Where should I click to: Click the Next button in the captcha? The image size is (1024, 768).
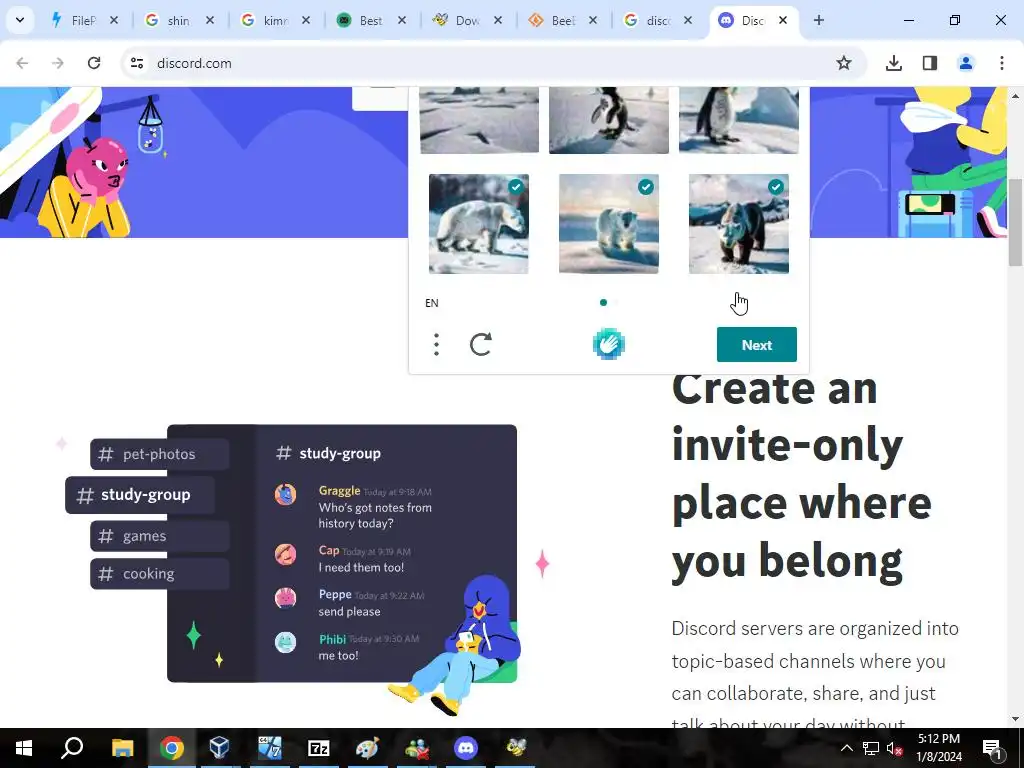pyautogui.click(x=756, y=345)
